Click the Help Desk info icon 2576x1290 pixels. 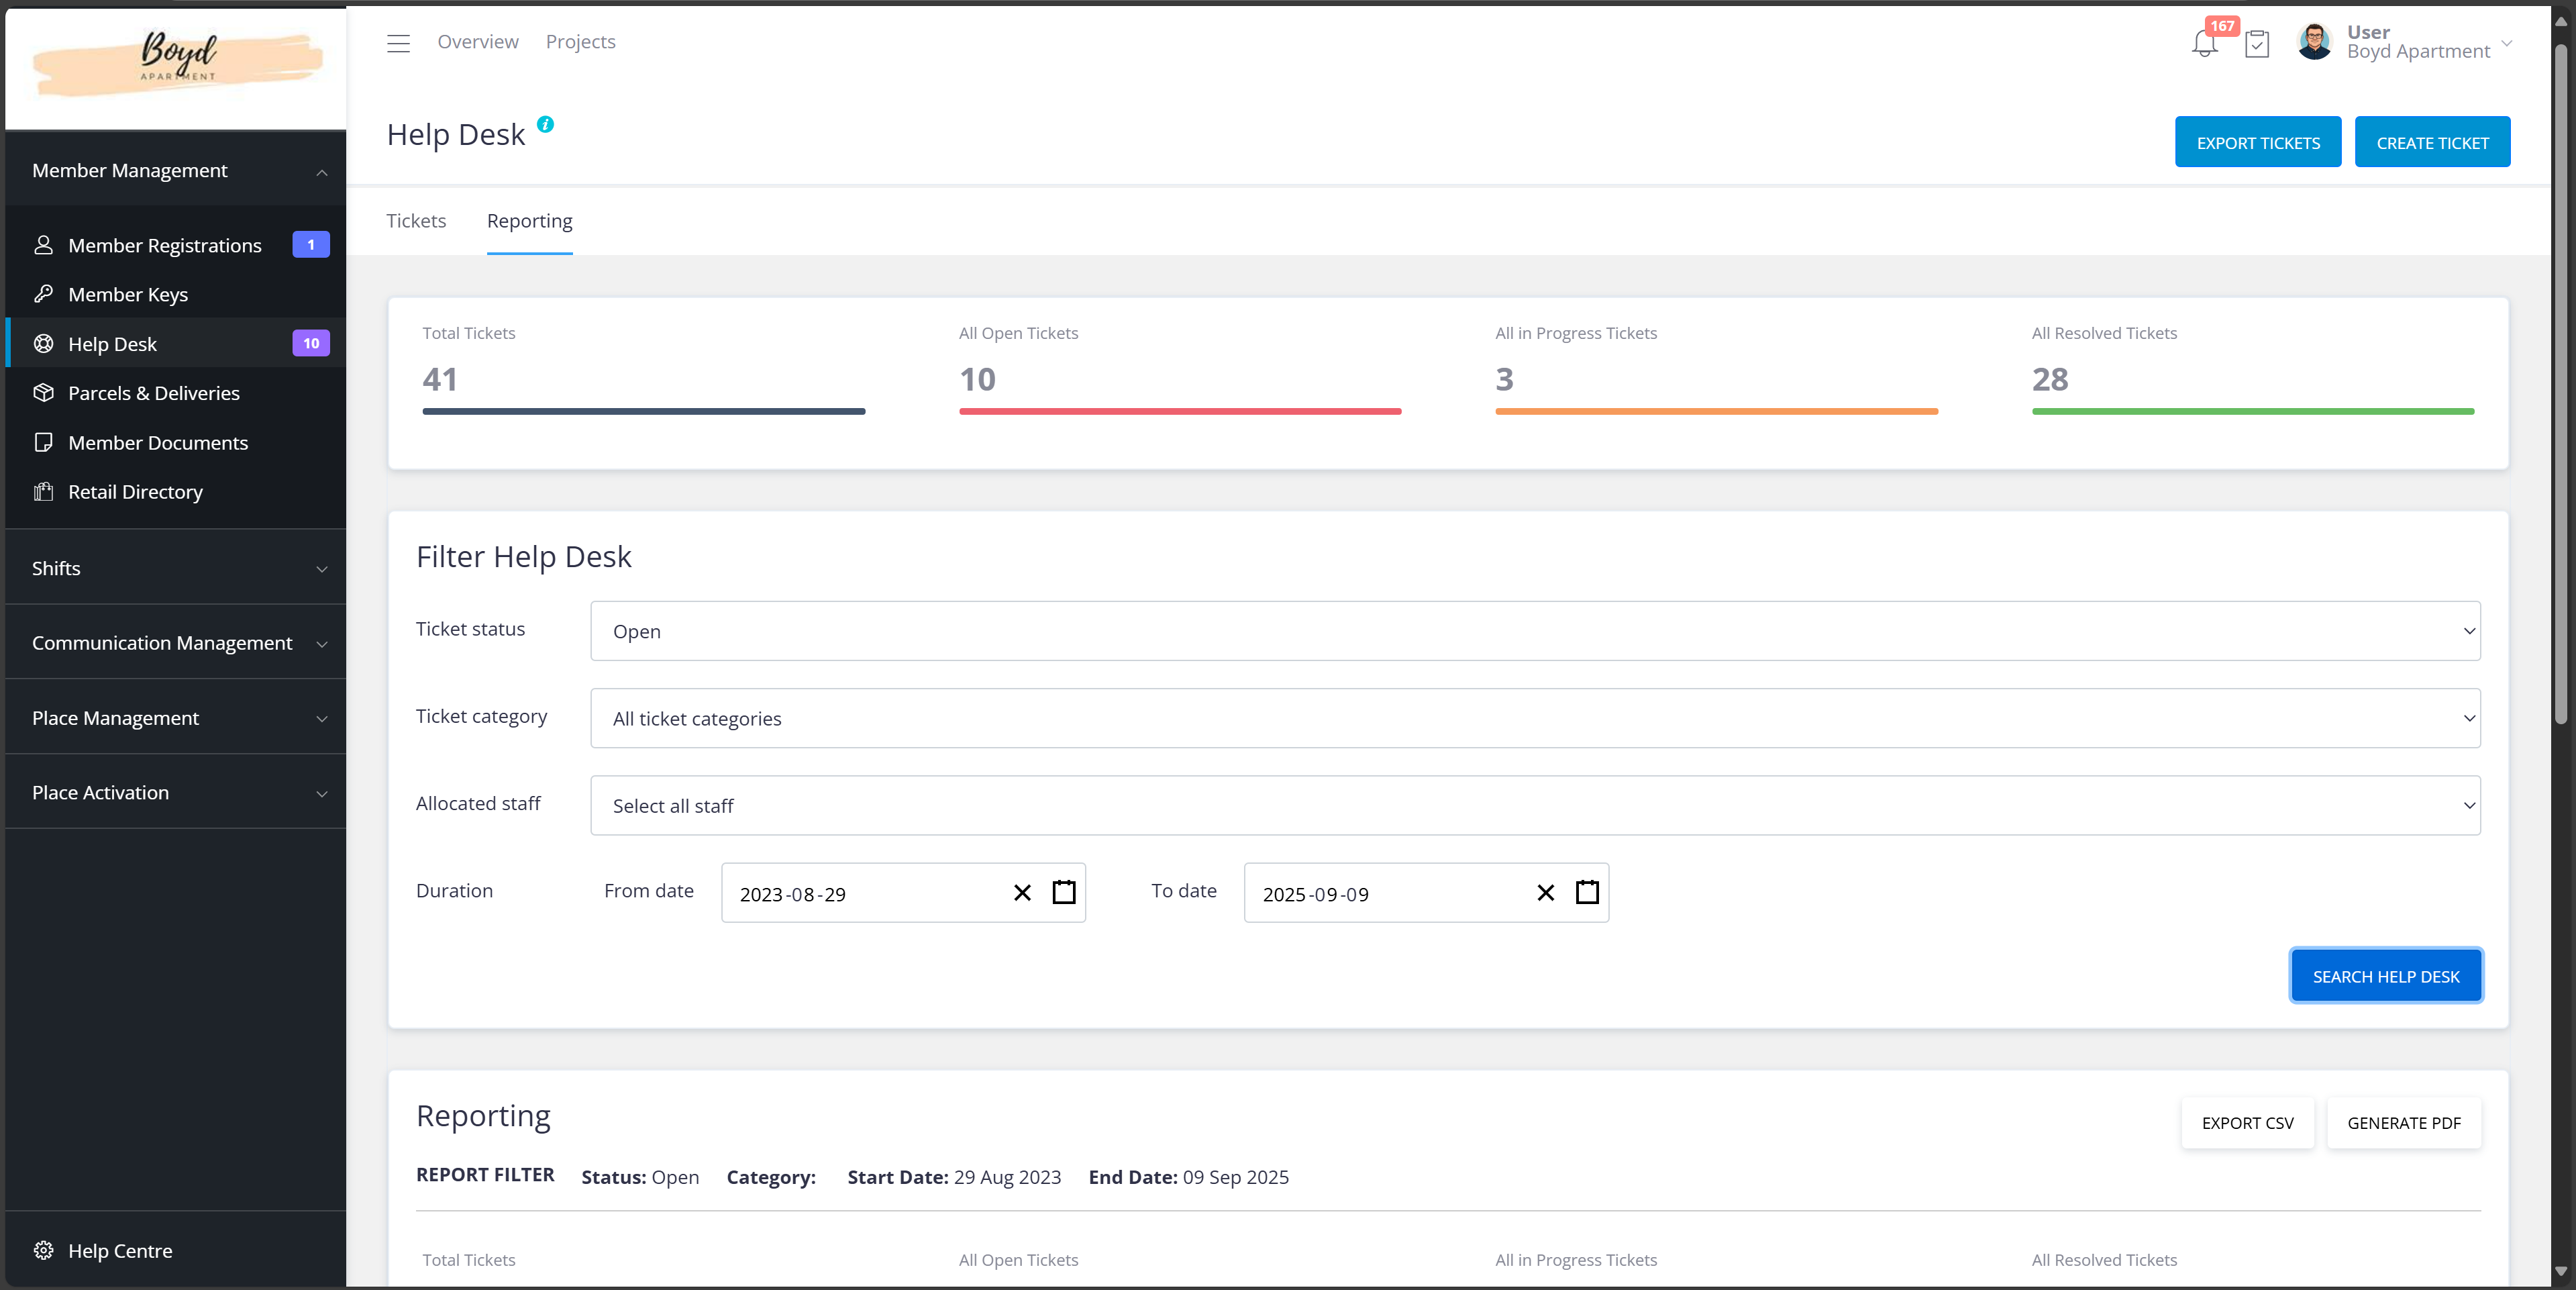[x=545, y=125]
